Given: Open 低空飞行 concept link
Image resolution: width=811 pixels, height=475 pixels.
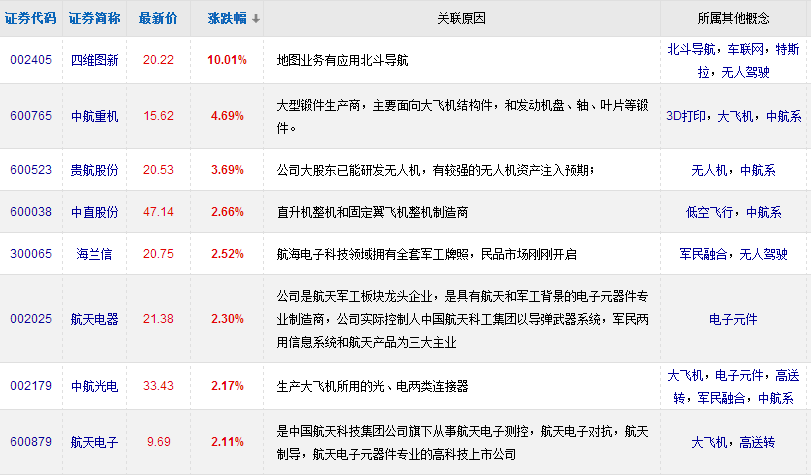Looking at the screenshot, I should 709,212.
